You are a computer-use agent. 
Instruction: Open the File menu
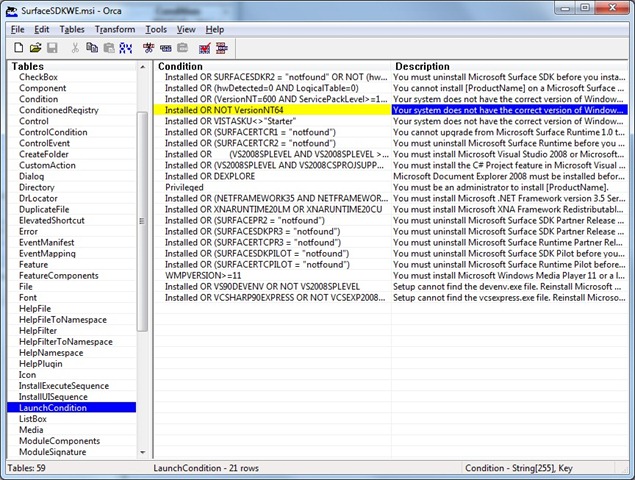pos(17,30)
